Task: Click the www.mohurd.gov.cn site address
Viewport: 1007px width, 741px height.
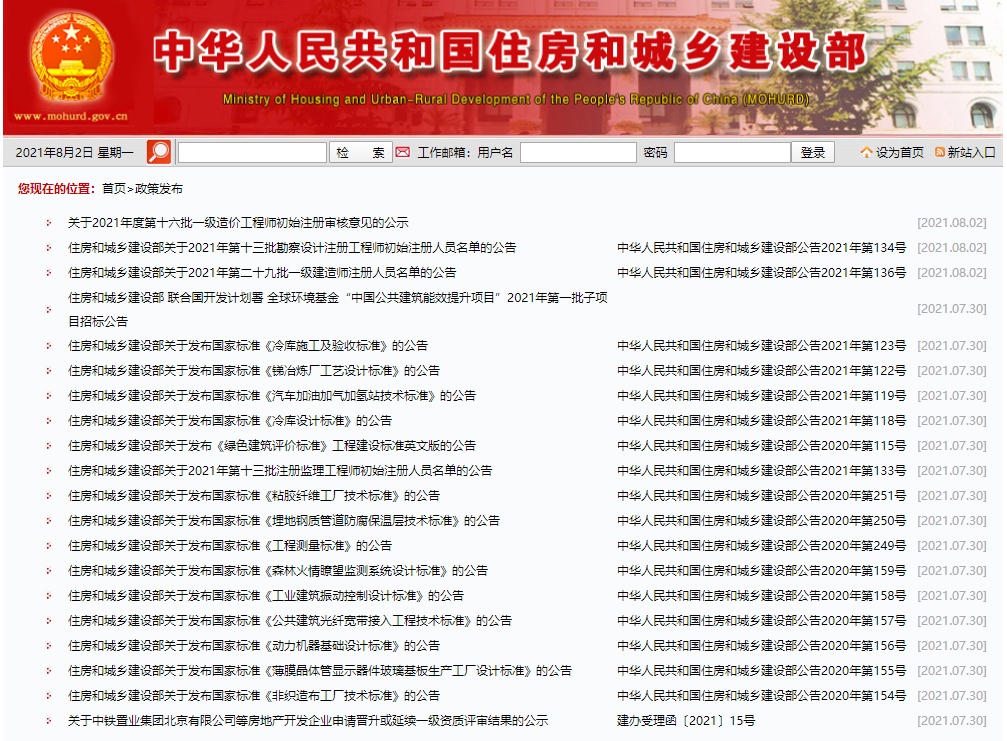Action: tap(71, 117)
